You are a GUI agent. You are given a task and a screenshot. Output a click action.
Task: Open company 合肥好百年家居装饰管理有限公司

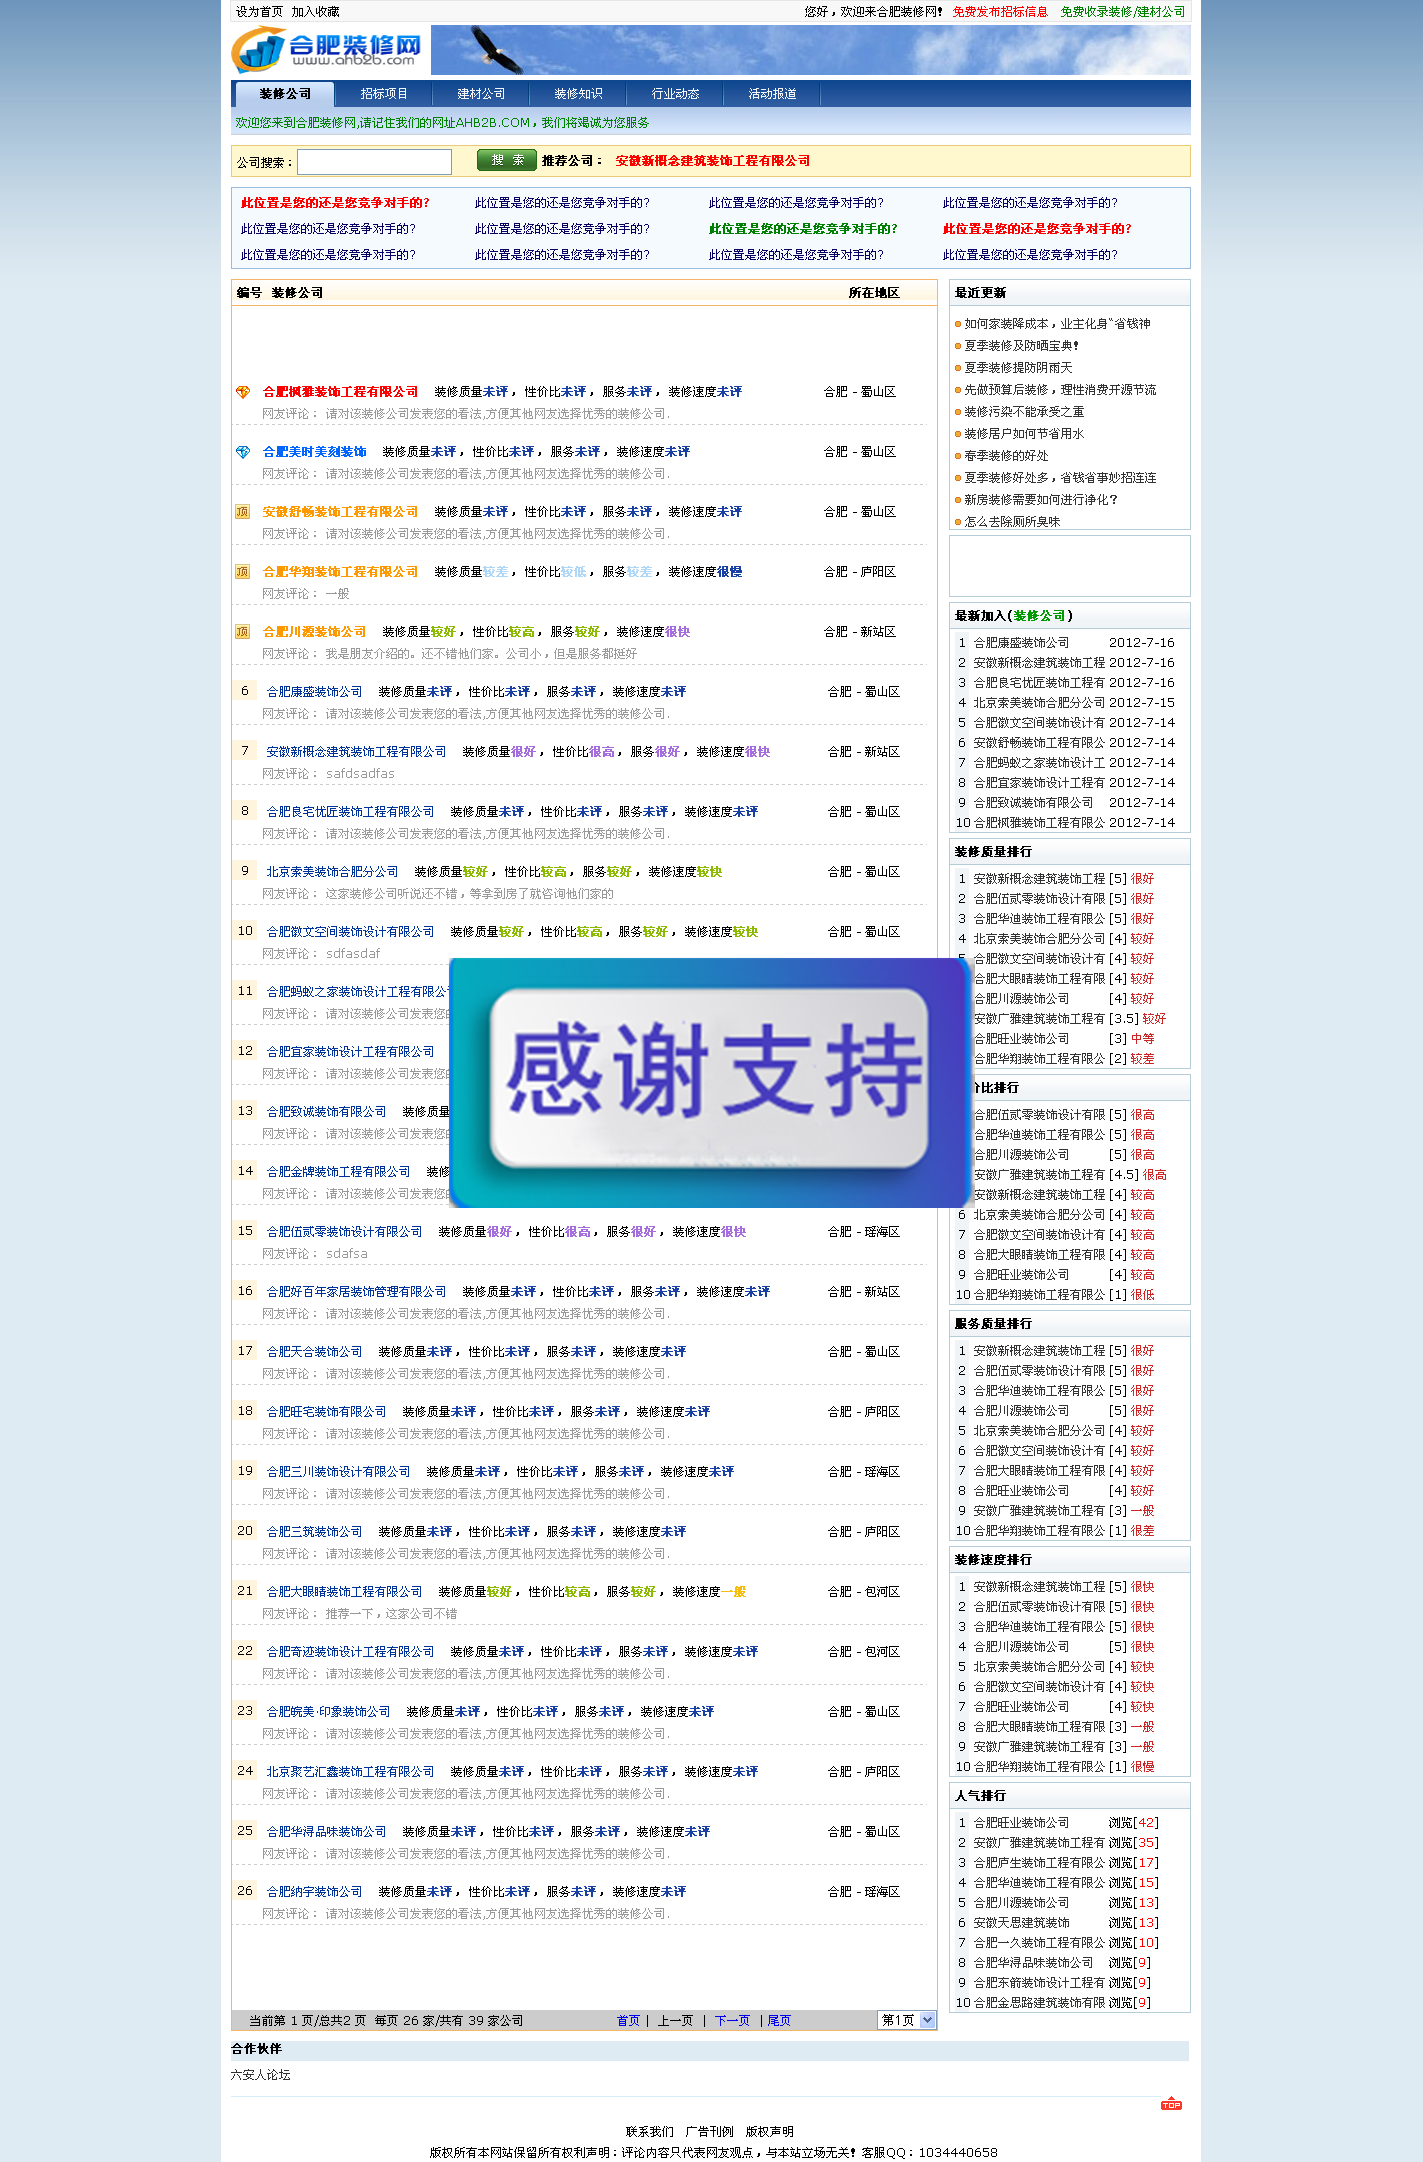tap(356, 1292)
